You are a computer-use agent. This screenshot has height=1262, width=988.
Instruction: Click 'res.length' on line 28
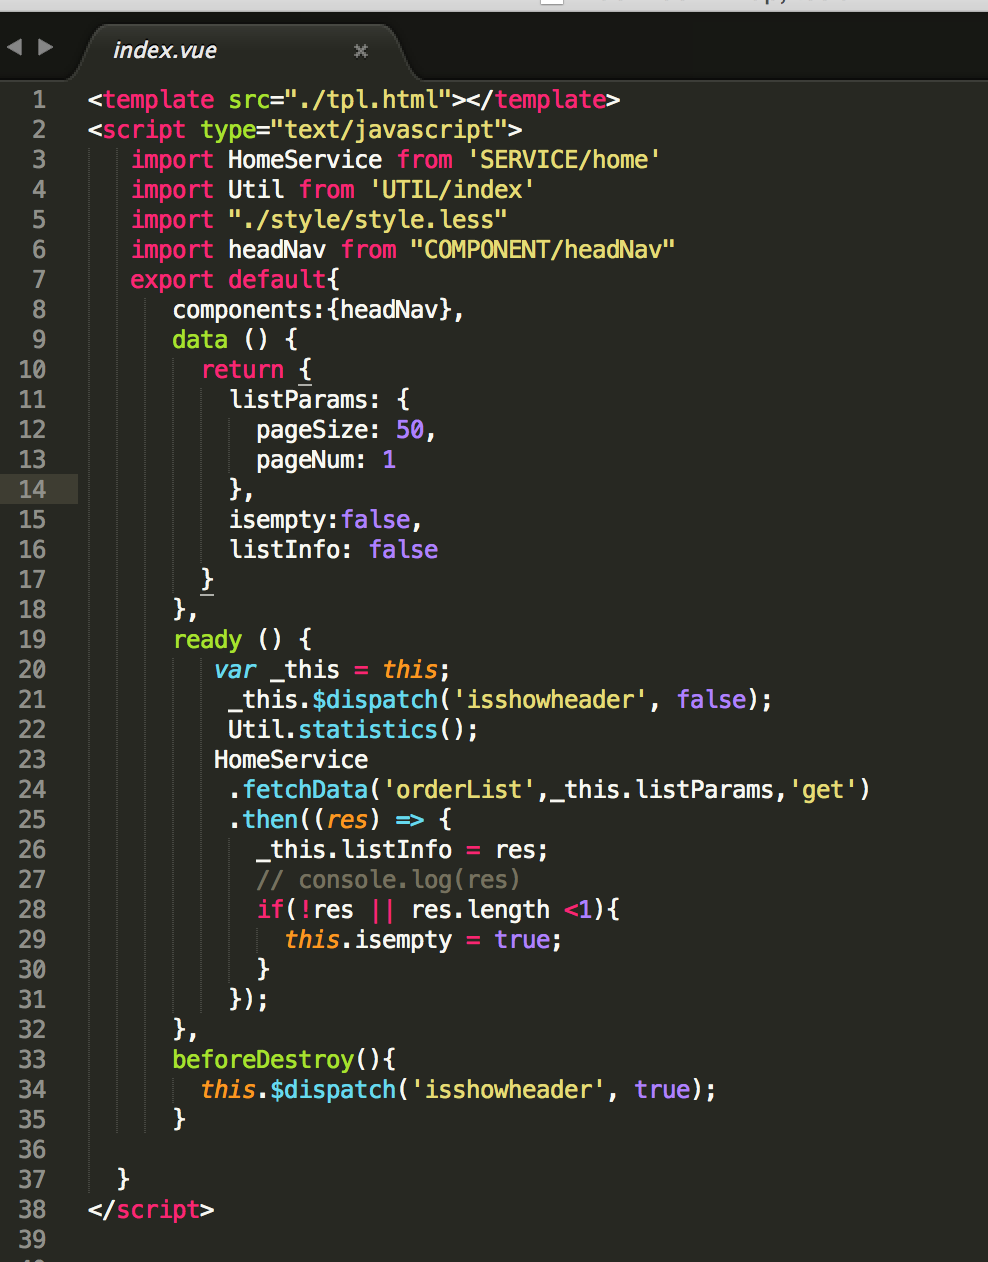click(x=480, y=909)
